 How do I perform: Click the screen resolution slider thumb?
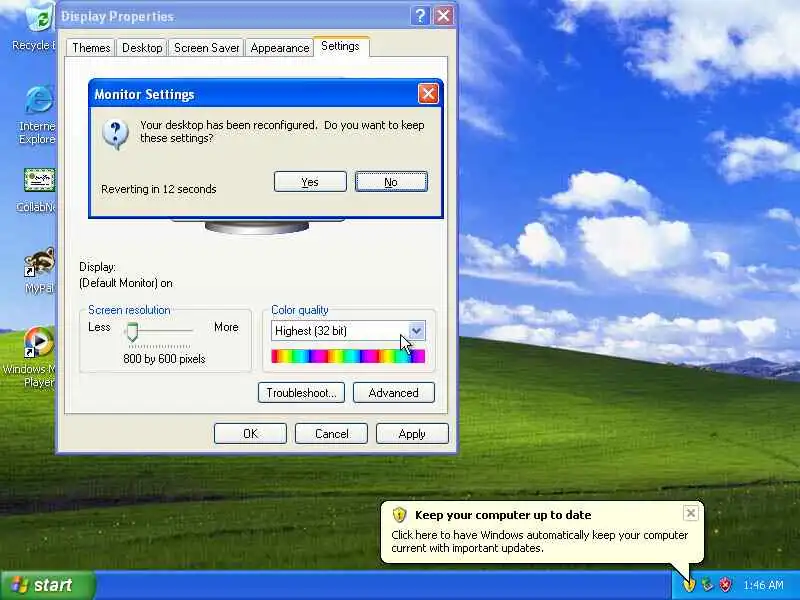[132, 332]
